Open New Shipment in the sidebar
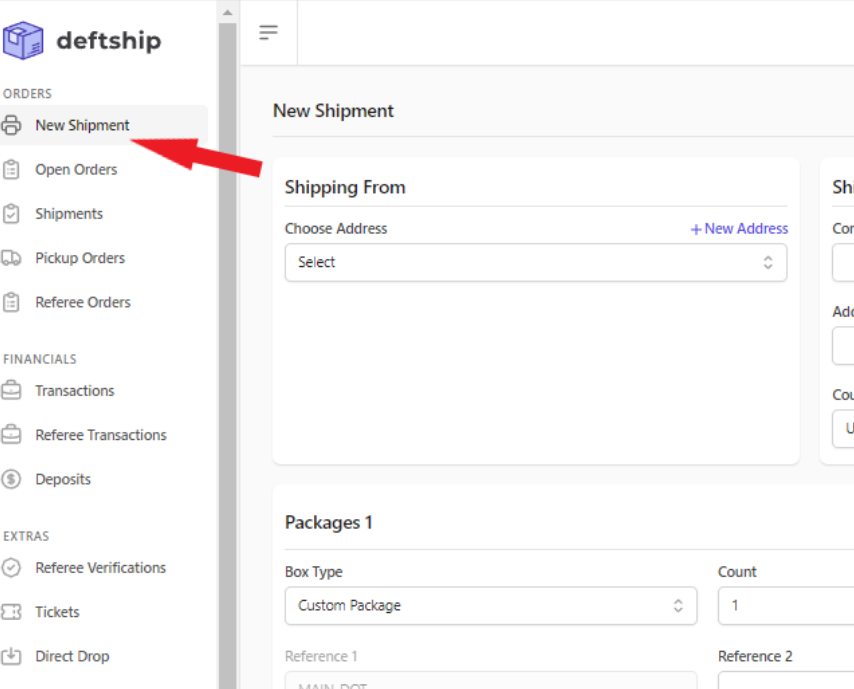 tap(103, 125)
